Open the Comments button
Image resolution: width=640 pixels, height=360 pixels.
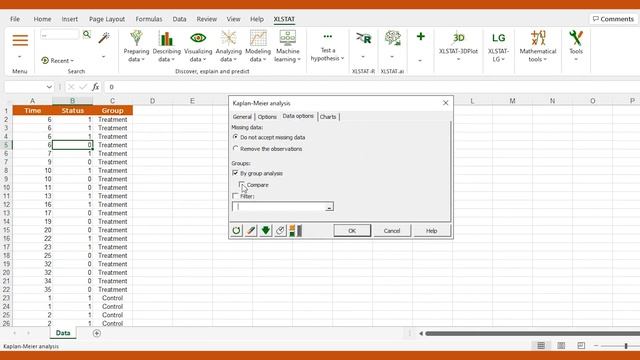coord(613,19)
